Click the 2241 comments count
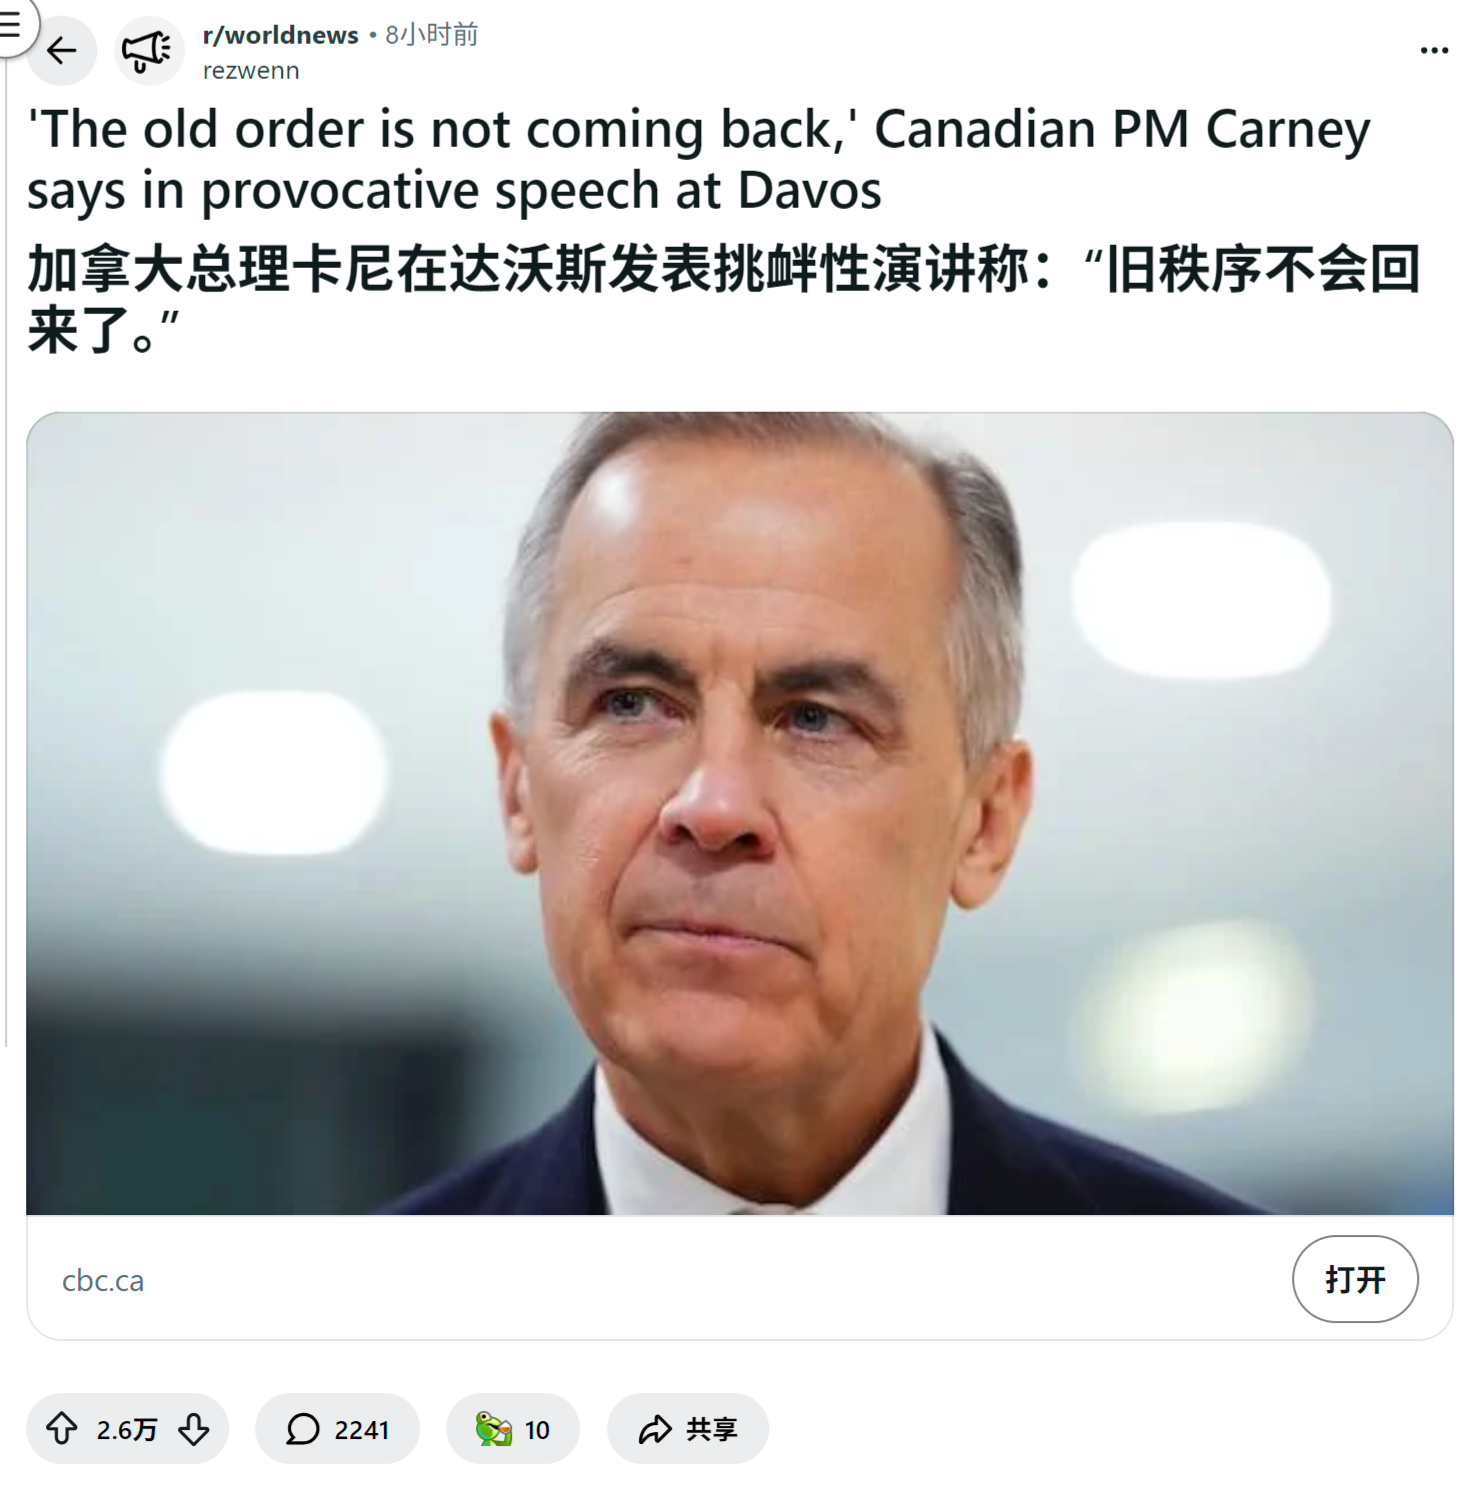 [361, 1430]
